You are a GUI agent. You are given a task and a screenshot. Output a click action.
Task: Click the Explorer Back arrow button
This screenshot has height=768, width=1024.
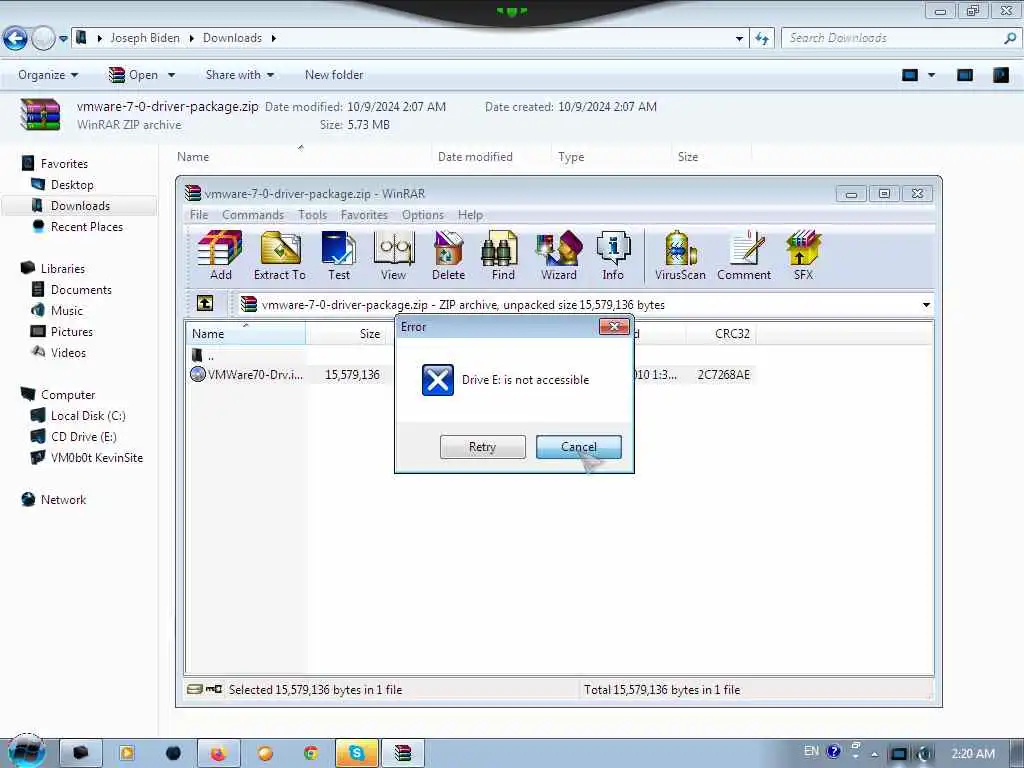15,39
